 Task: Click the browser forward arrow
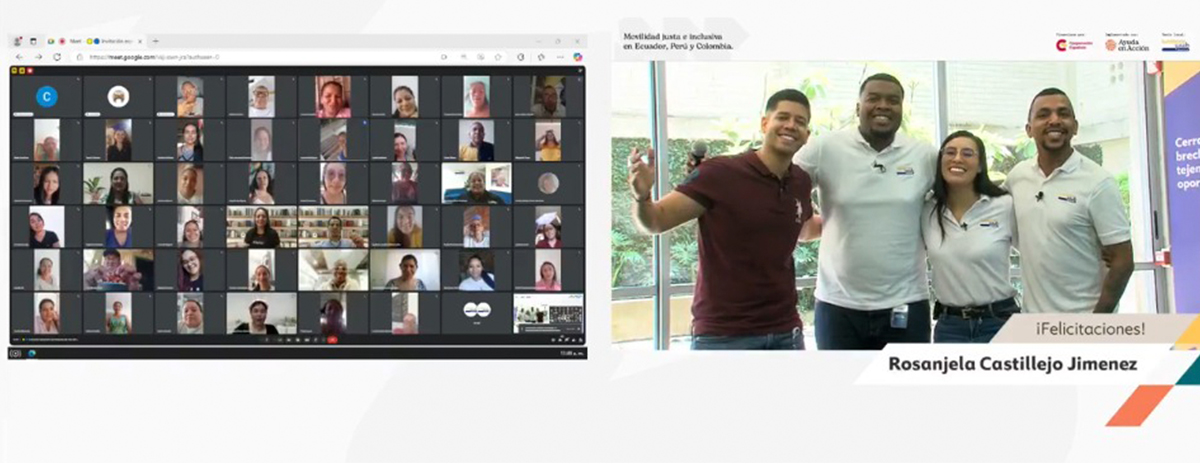(38, 57)
